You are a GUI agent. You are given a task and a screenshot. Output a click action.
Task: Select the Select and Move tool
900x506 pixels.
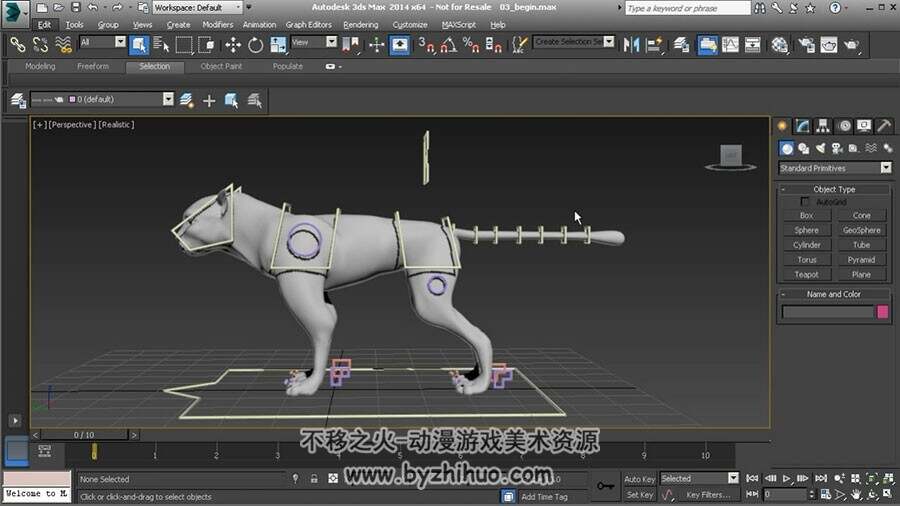(x=232, y=44)
